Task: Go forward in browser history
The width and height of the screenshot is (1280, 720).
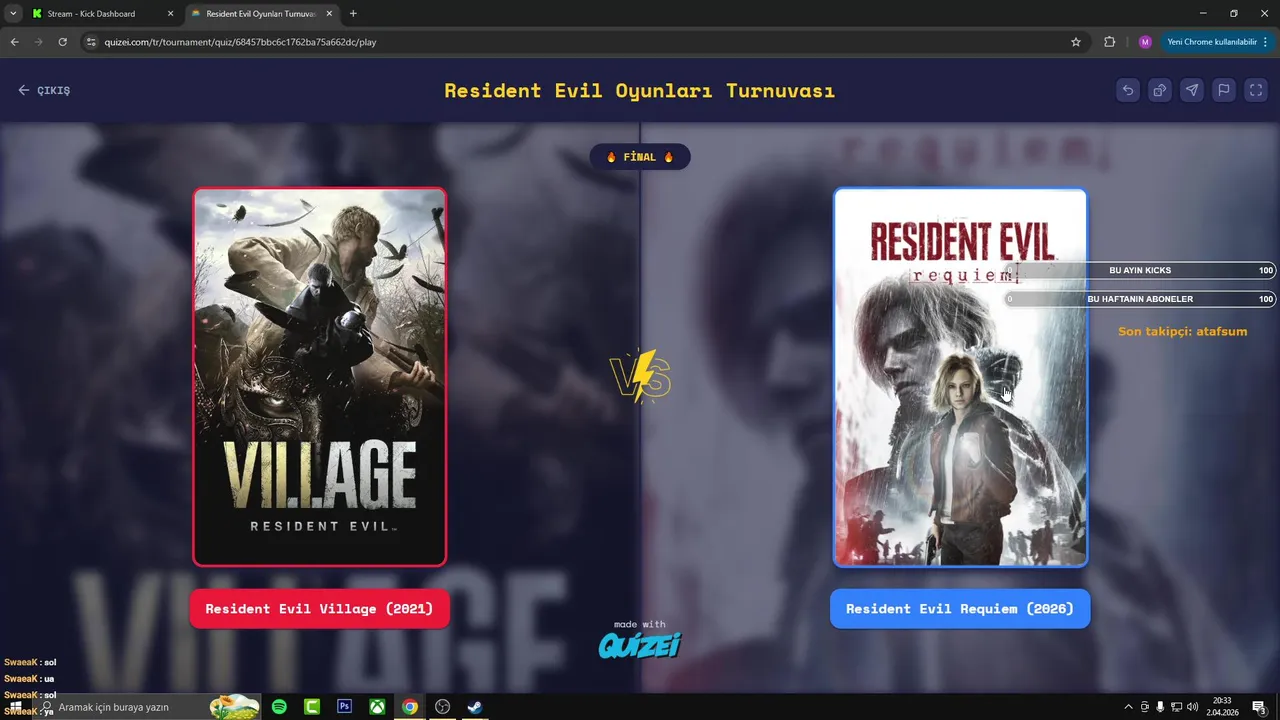Action: coord(38,42)
